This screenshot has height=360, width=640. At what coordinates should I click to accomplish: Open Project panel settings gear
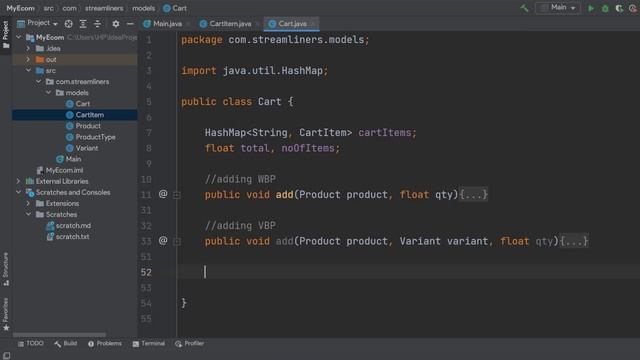(x=116, y=24)
